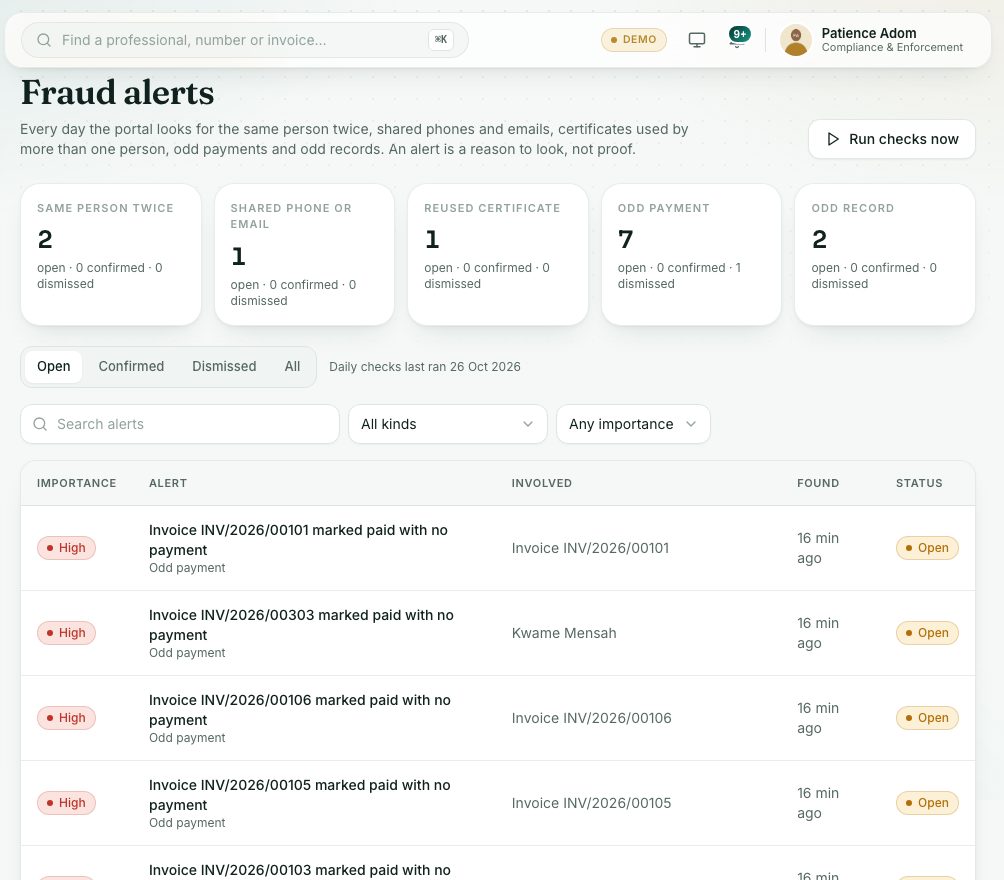Viewport: 1004px width, 880px height.
Task: Open the All kinds dropdown
Action: tap(448, 424)
